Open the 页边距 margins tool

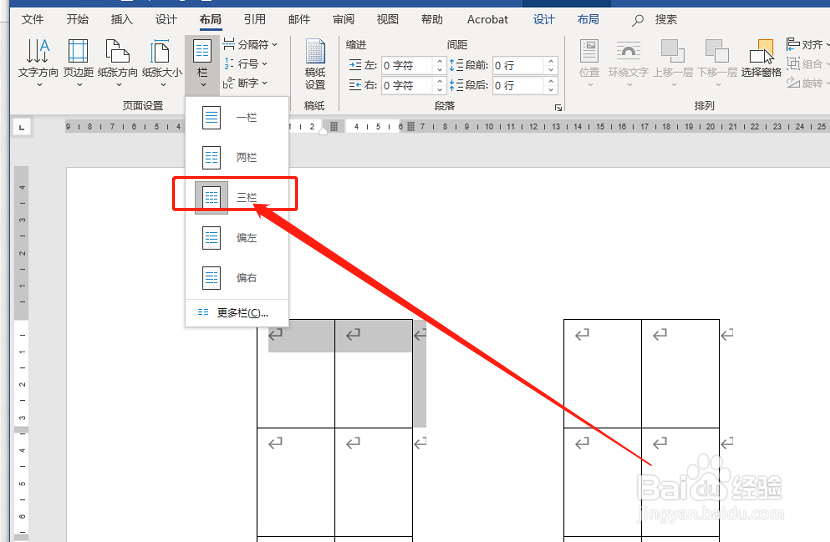78,62
